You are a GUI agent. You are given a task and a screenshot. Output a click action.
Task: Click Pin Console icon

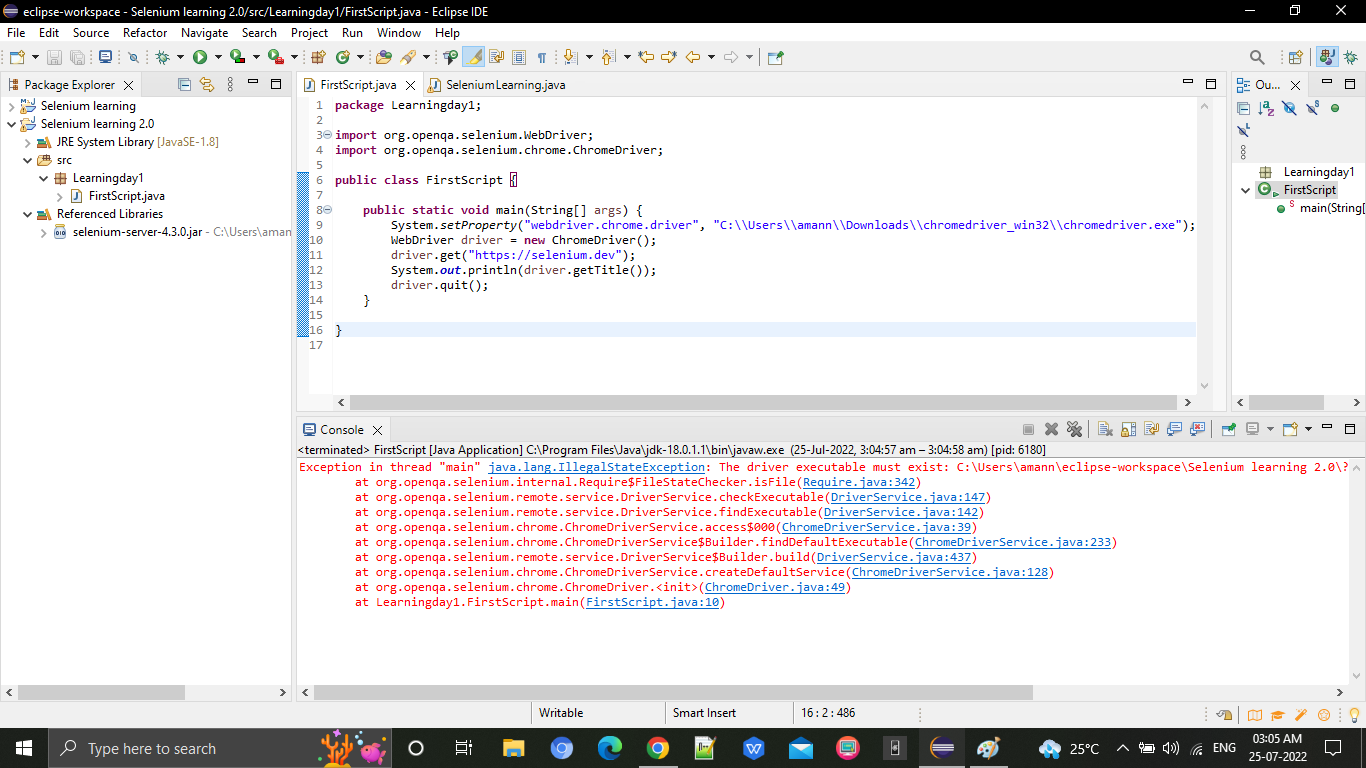coord(1228,429)
